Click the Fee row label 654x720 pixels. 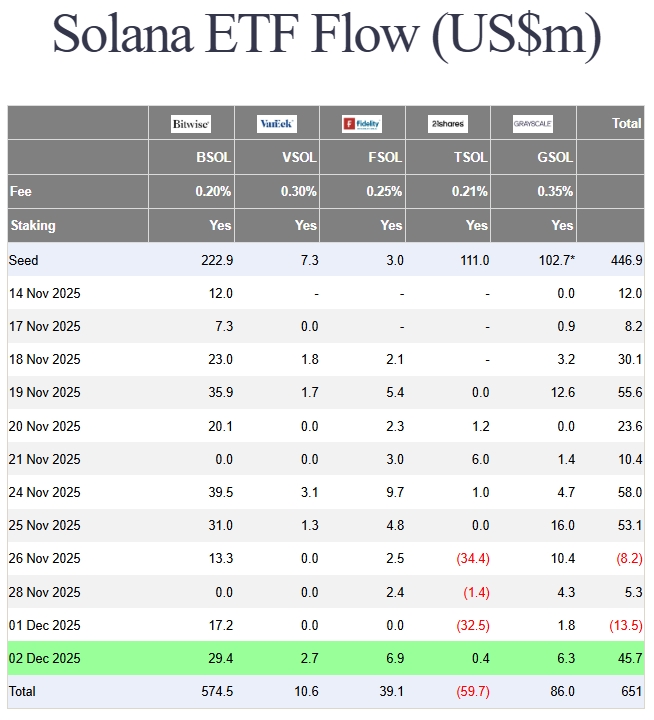tap(20, 191)
